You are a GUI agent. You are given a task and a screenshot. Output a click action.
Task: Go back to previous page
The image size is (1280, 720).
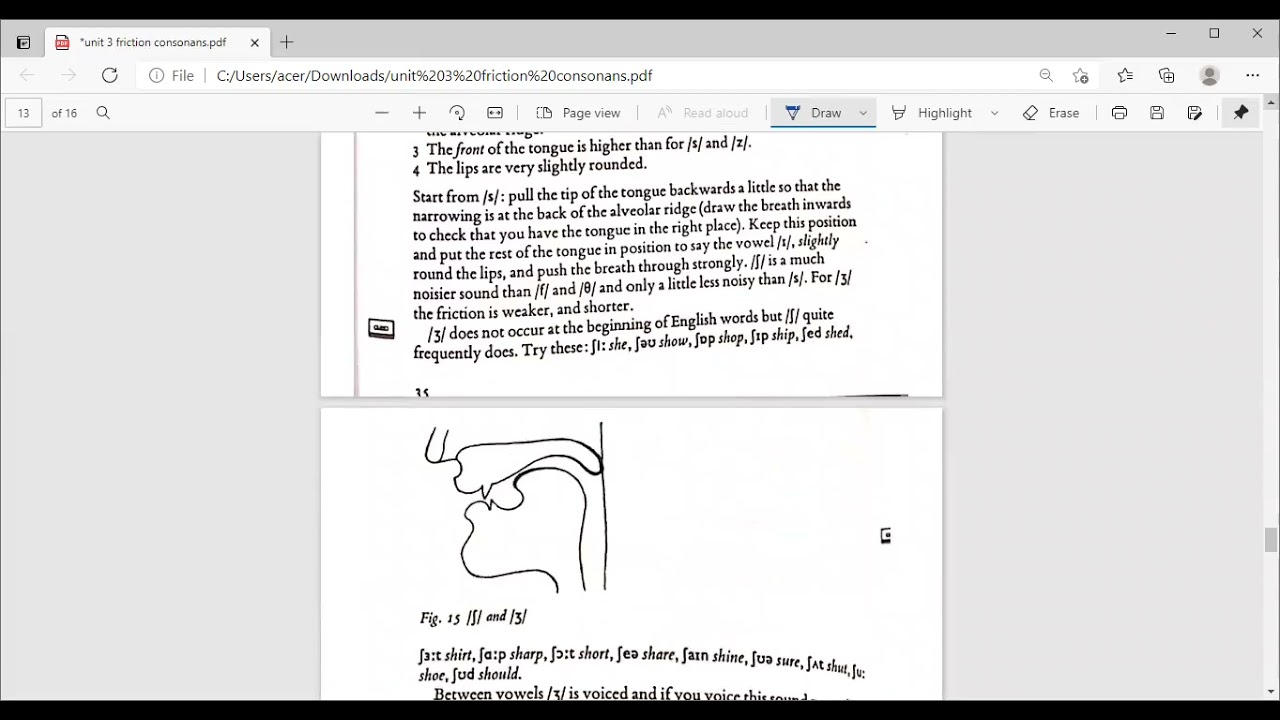pos(27,75)
